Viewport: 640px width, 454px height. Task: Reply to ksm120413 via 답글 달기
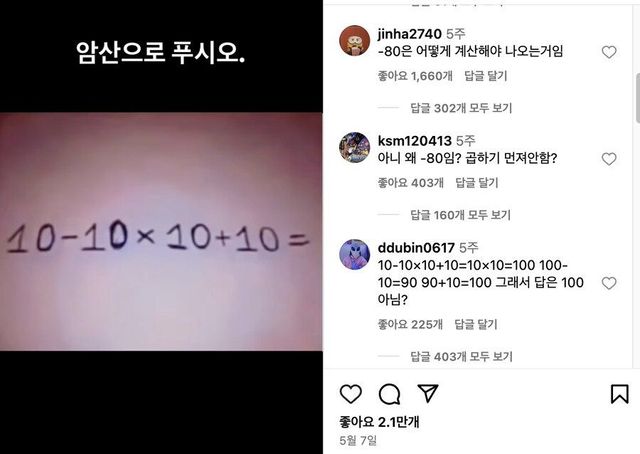(477, 183)
